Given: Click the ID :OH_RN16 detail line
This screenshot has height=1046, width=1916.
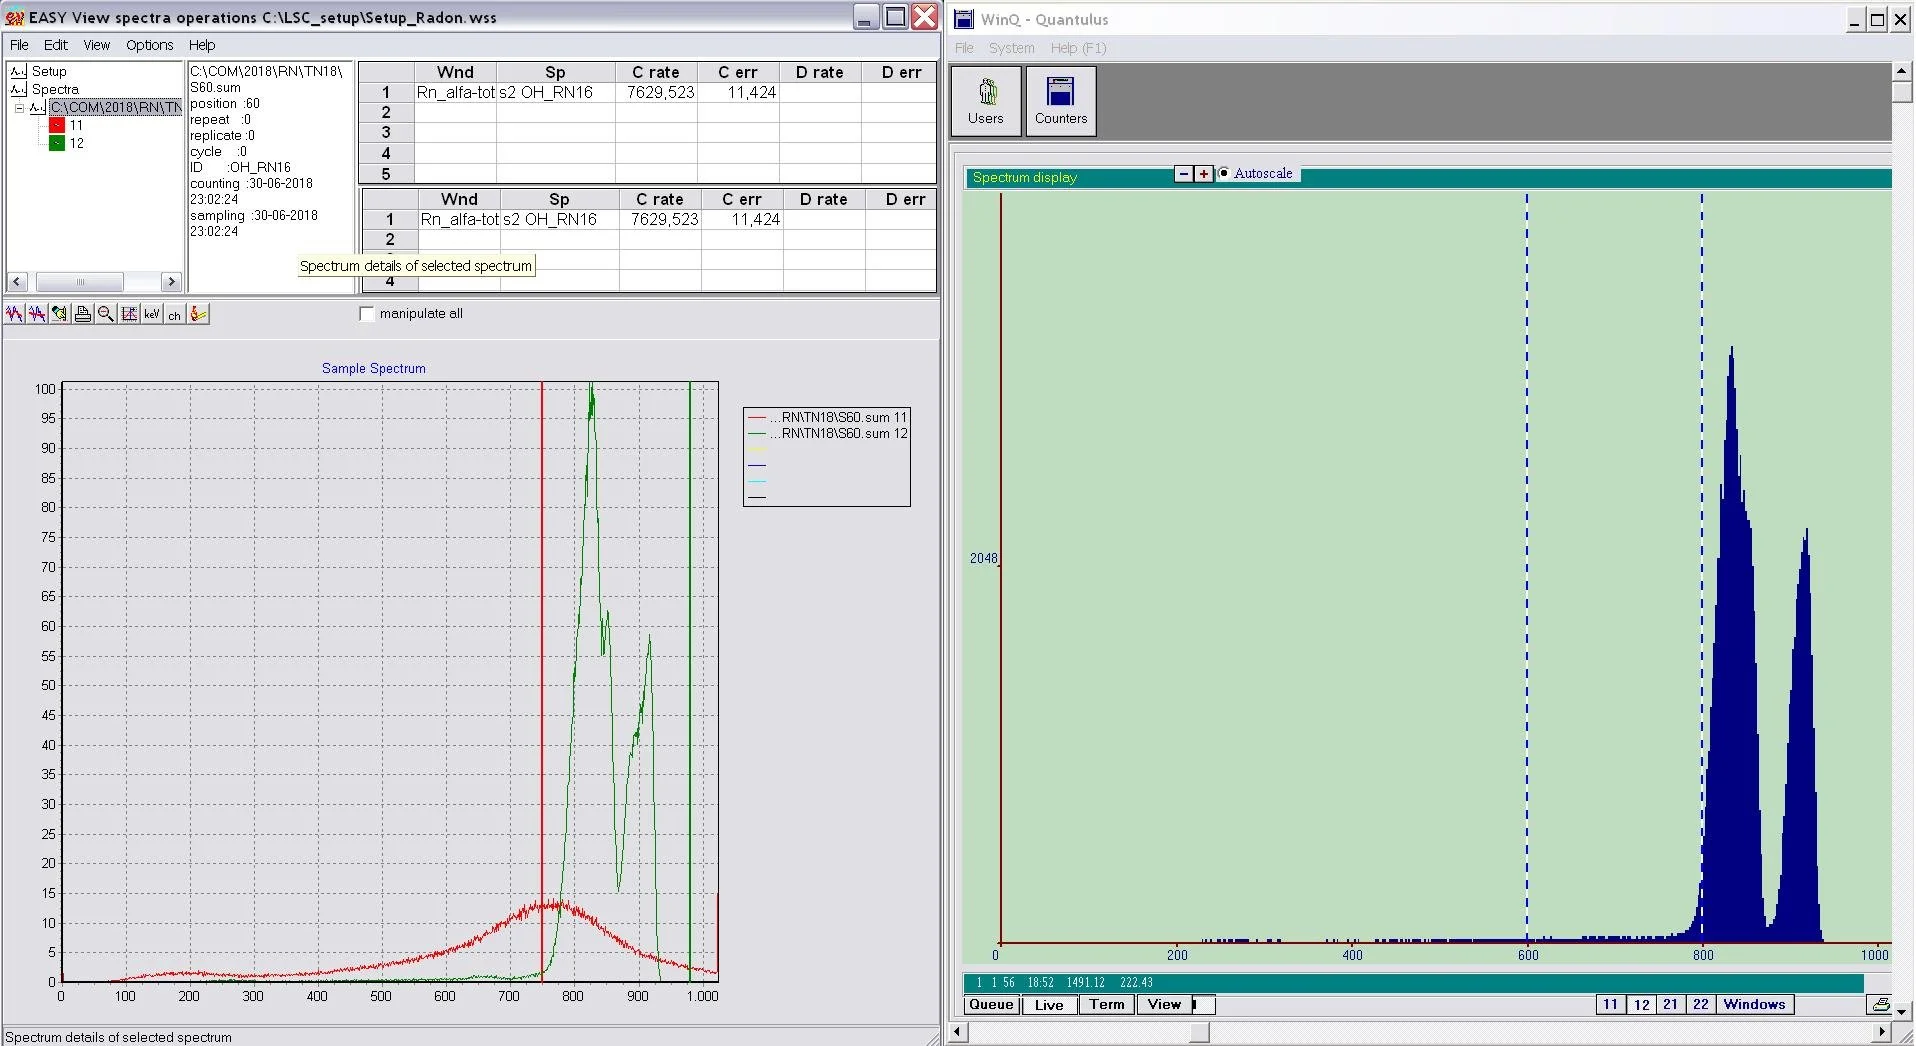Looking at the screenshot, I should (240, 168).
